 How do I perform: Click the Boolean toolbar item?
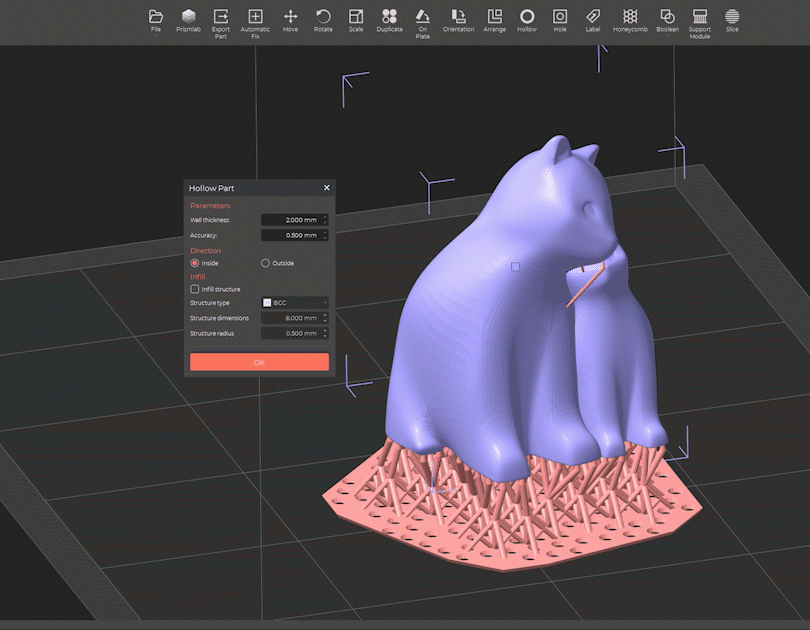[x=665, y=18]
